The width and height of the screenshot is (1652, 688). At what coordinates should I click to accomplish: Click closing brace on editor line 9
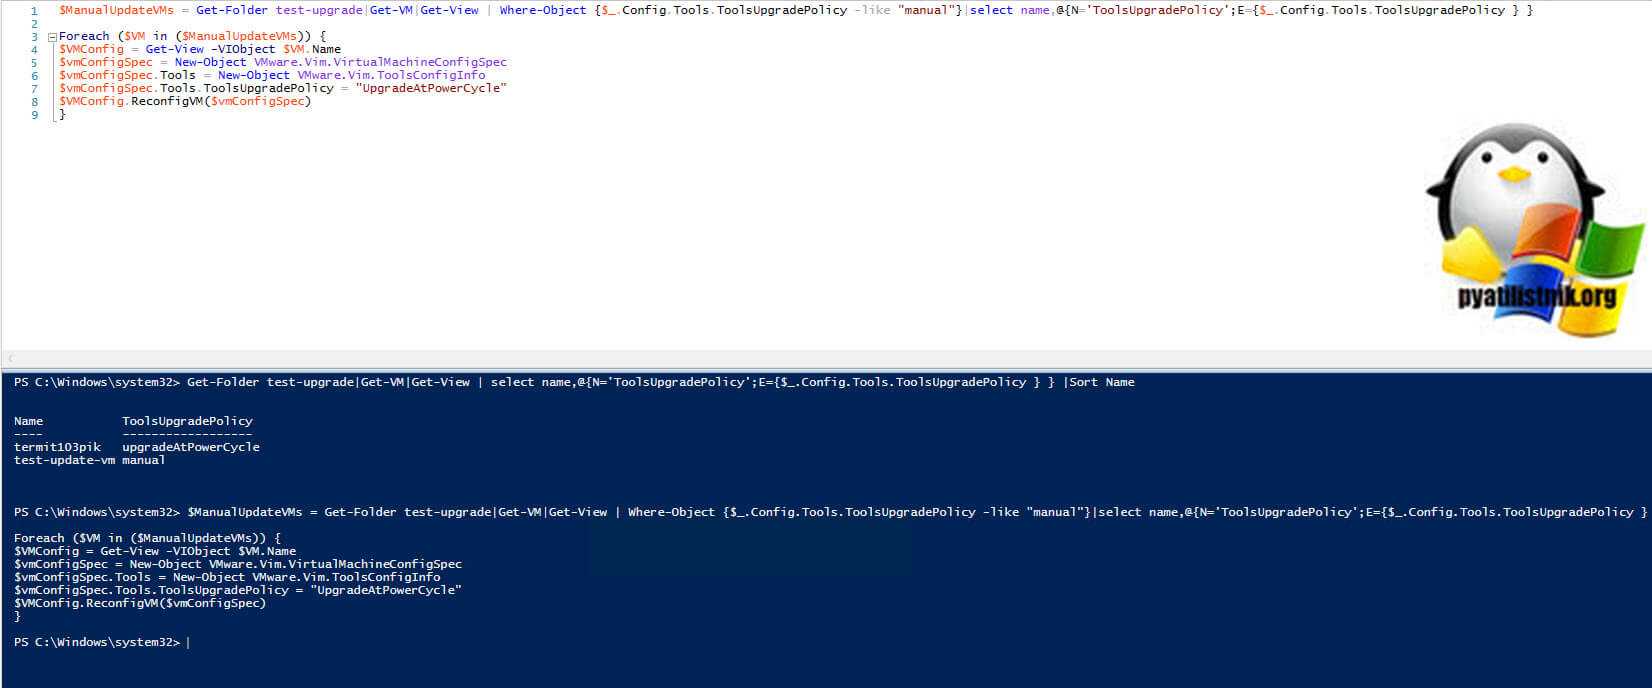pos(62,115)
